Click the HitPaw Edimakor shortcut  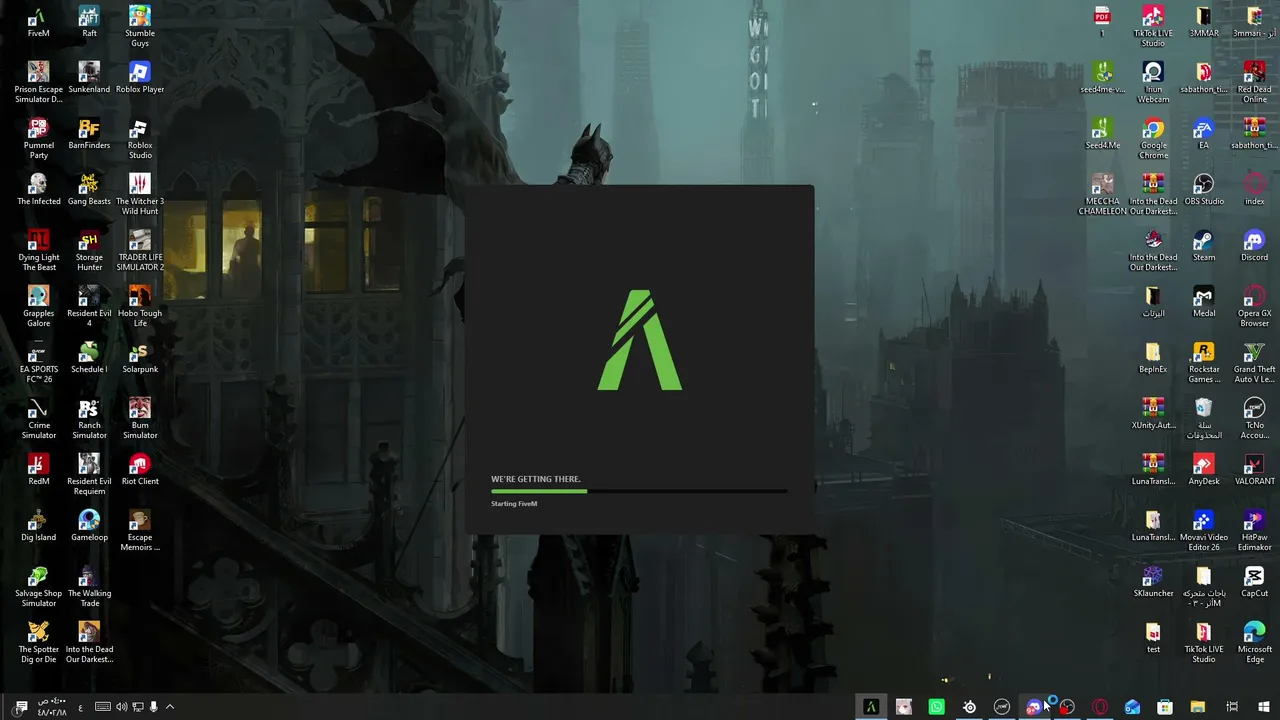click(1254, 531)
